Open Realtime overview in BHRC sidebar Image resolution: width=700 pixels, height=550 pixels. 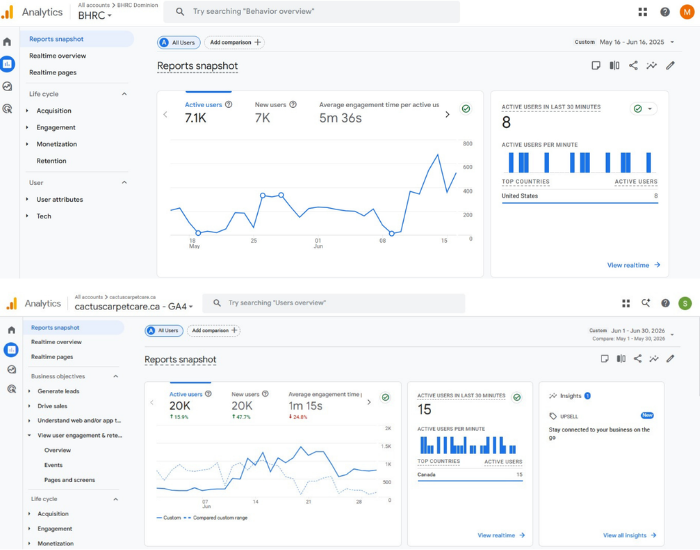tap(58, 56)
